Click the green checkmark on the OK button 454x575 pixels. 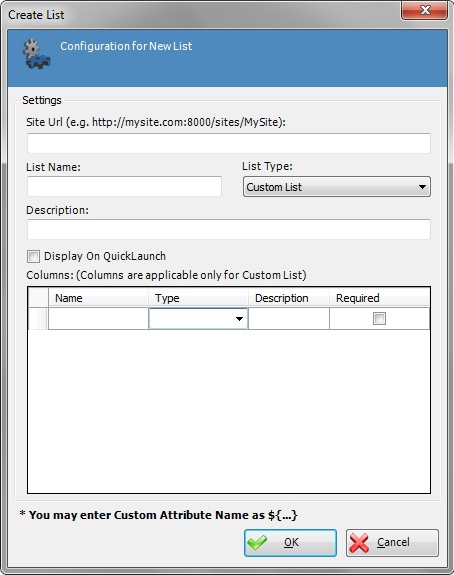click(257, 543)
